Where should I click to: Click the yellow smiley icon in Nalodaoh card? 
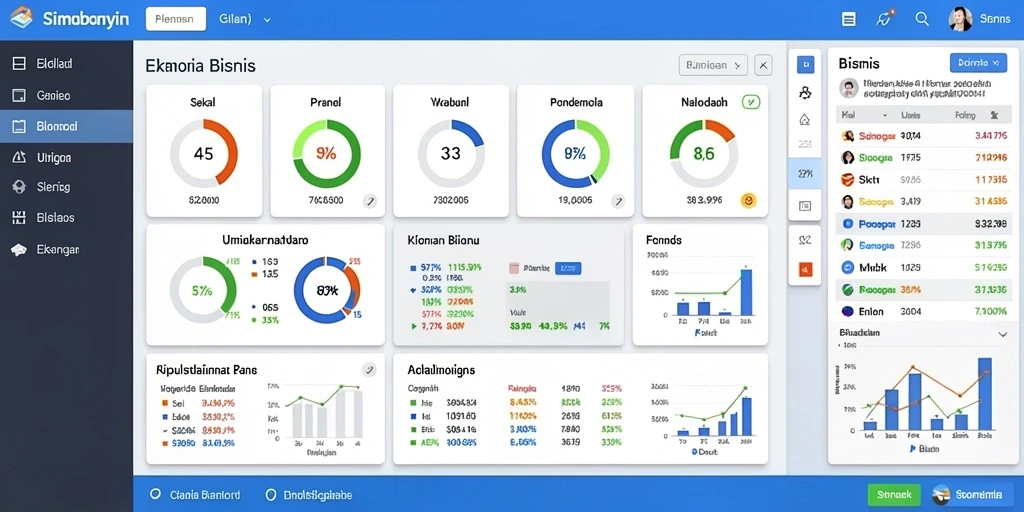[748, 200]
